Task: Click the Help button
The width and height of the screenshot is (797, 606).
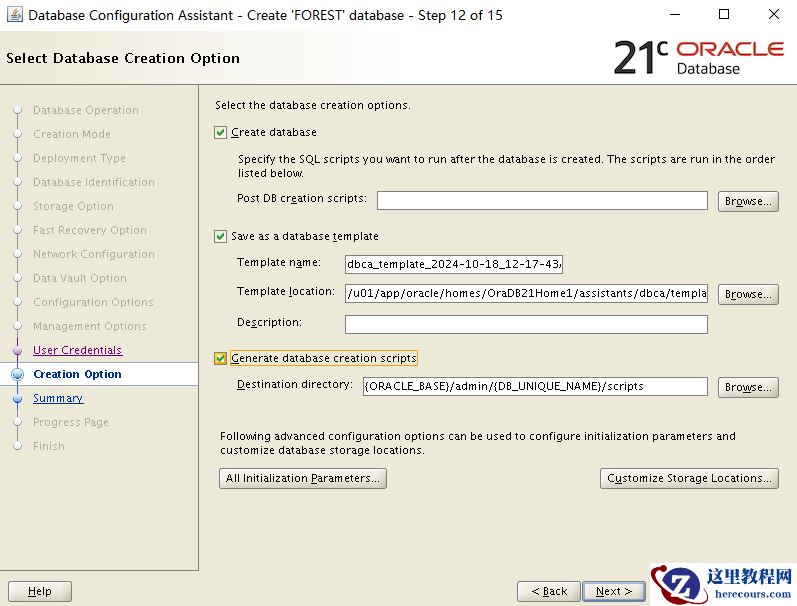Action: click(40, 591)
